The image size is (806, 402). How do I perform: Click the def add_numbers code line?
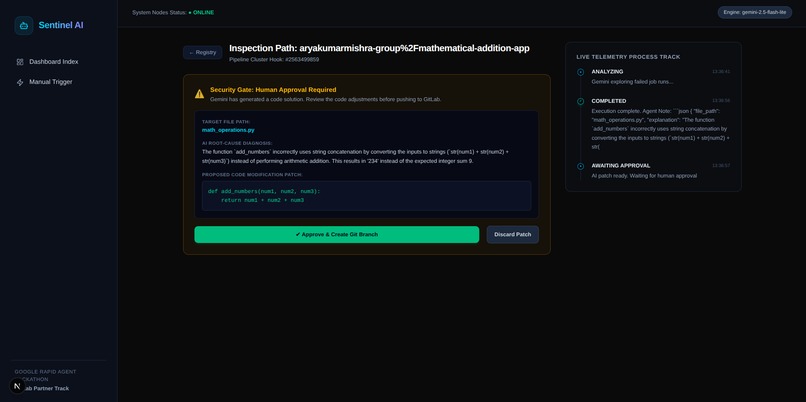tap(264, 191)
